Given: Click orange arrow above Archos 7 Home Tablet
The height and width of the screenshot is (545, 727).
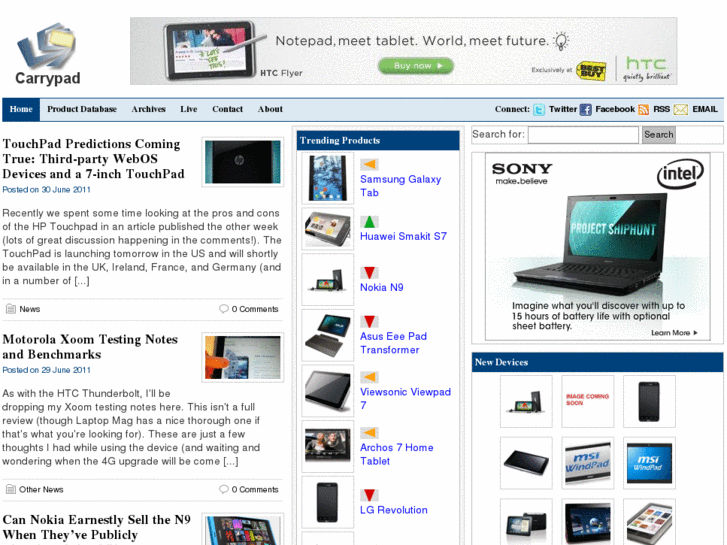Looking at the screenshot, I should click(369, 433).
